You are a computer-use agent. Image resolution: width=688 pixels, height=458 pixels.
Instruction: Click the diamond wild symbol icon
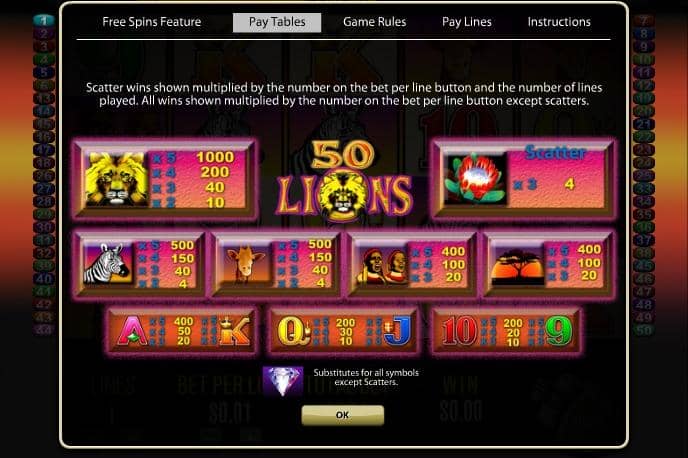click(283, 381)
